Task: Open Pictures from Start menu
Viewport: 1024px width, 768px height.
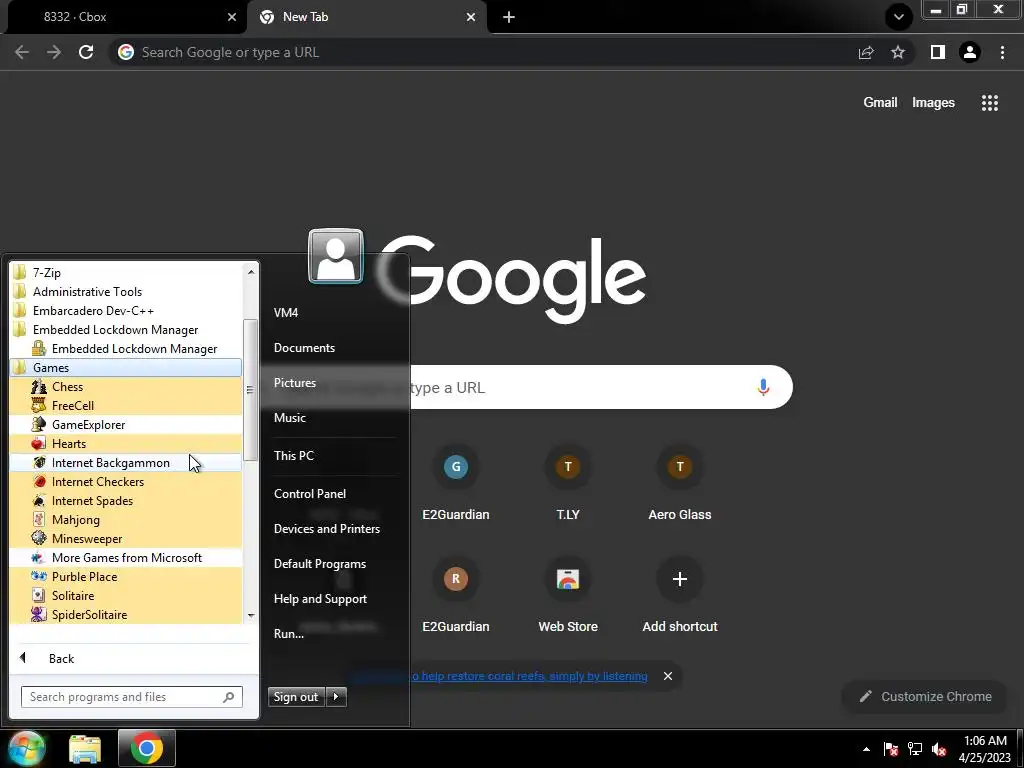Action: tap(333, 383)
